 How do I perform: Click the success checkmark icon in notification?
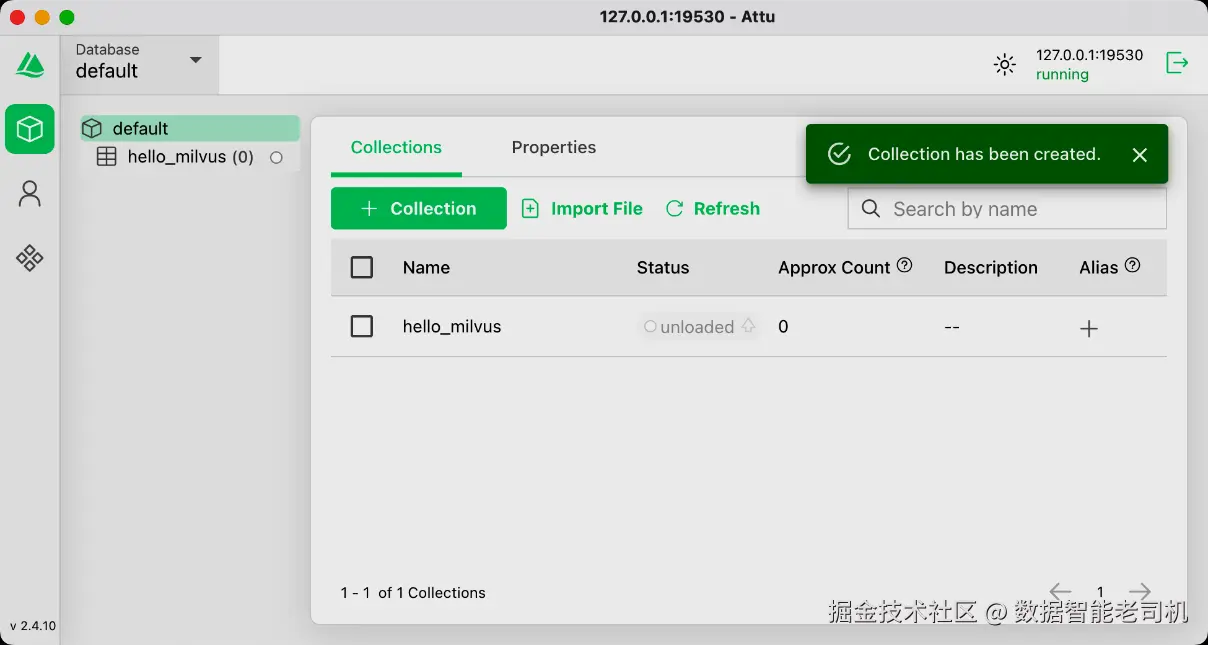point(839,154)
